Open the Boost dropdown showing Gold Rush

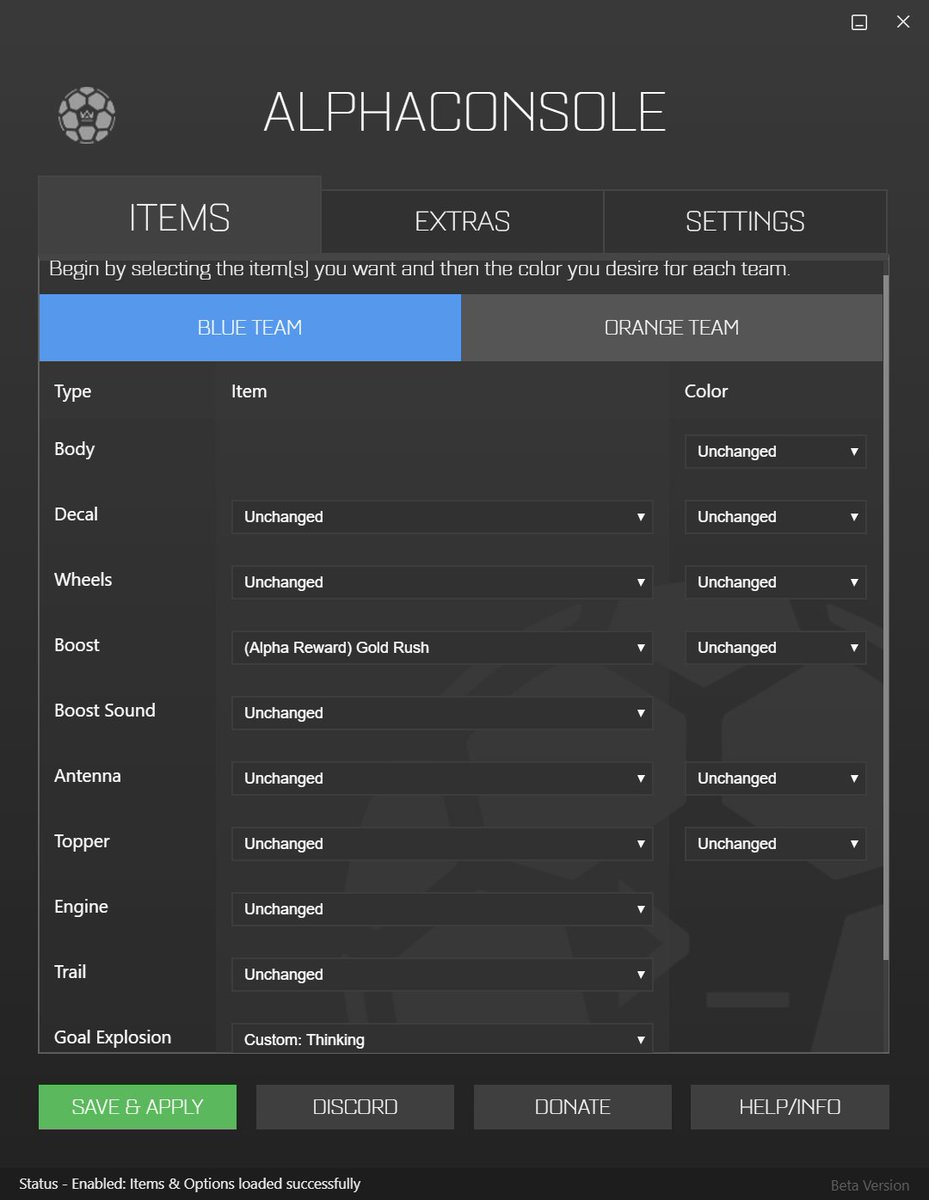click(441, 647)
